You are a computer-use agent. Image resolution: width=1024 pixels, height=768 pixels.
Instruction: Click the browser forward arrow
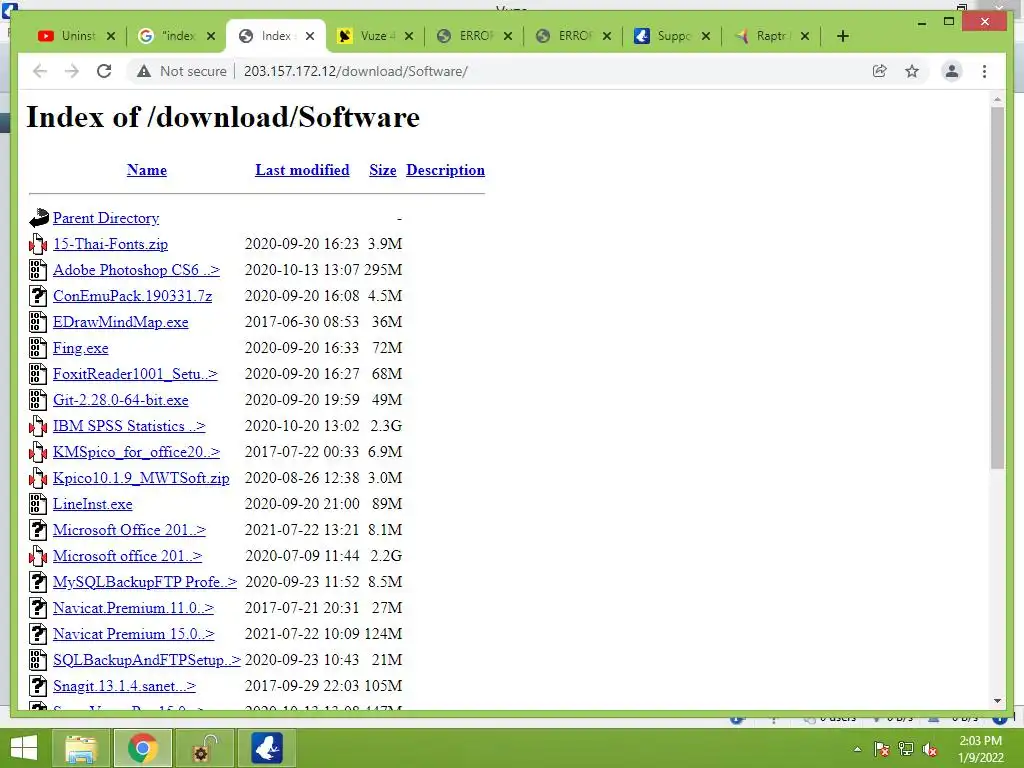(72, 71)
